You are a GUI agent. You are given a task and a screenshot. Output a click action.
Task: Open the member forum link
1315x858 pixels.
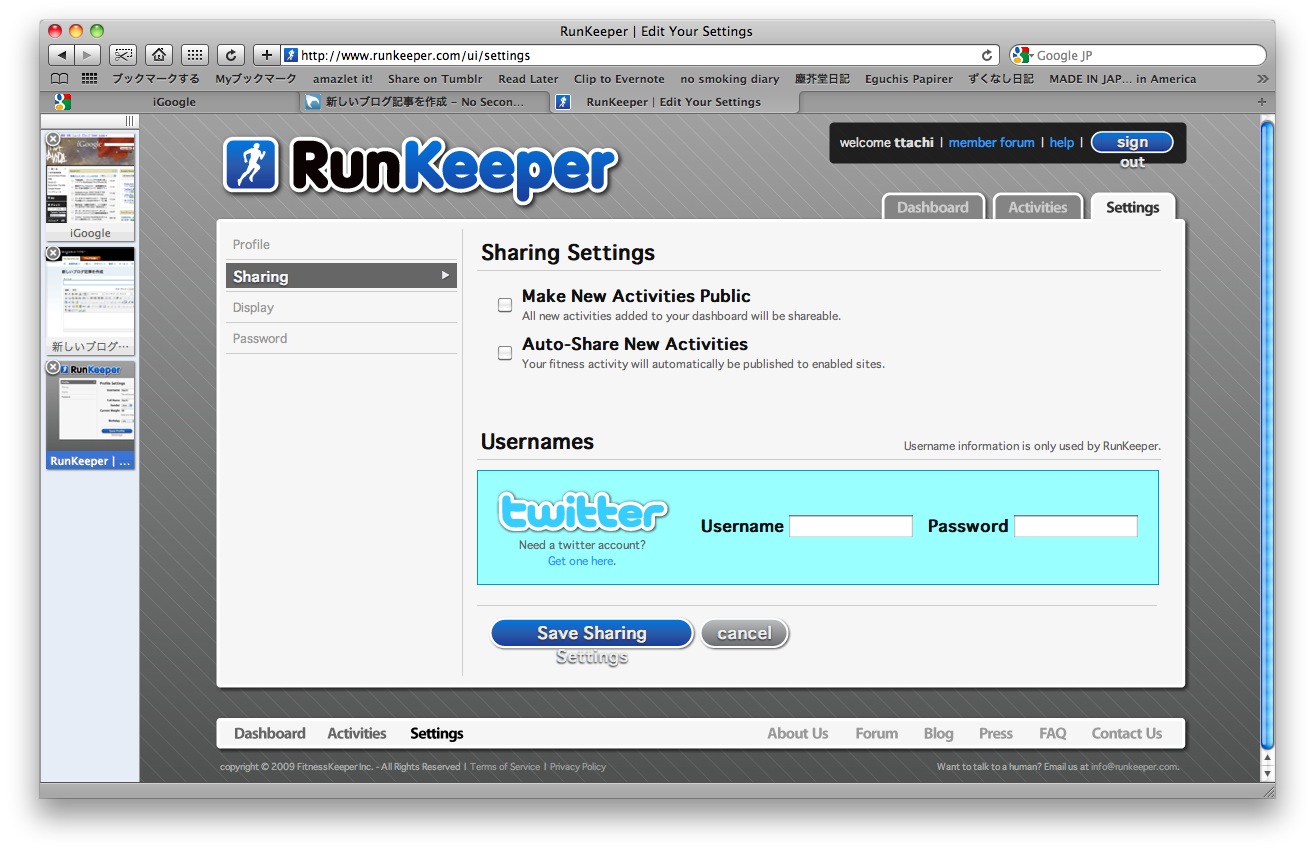[991, 143]
